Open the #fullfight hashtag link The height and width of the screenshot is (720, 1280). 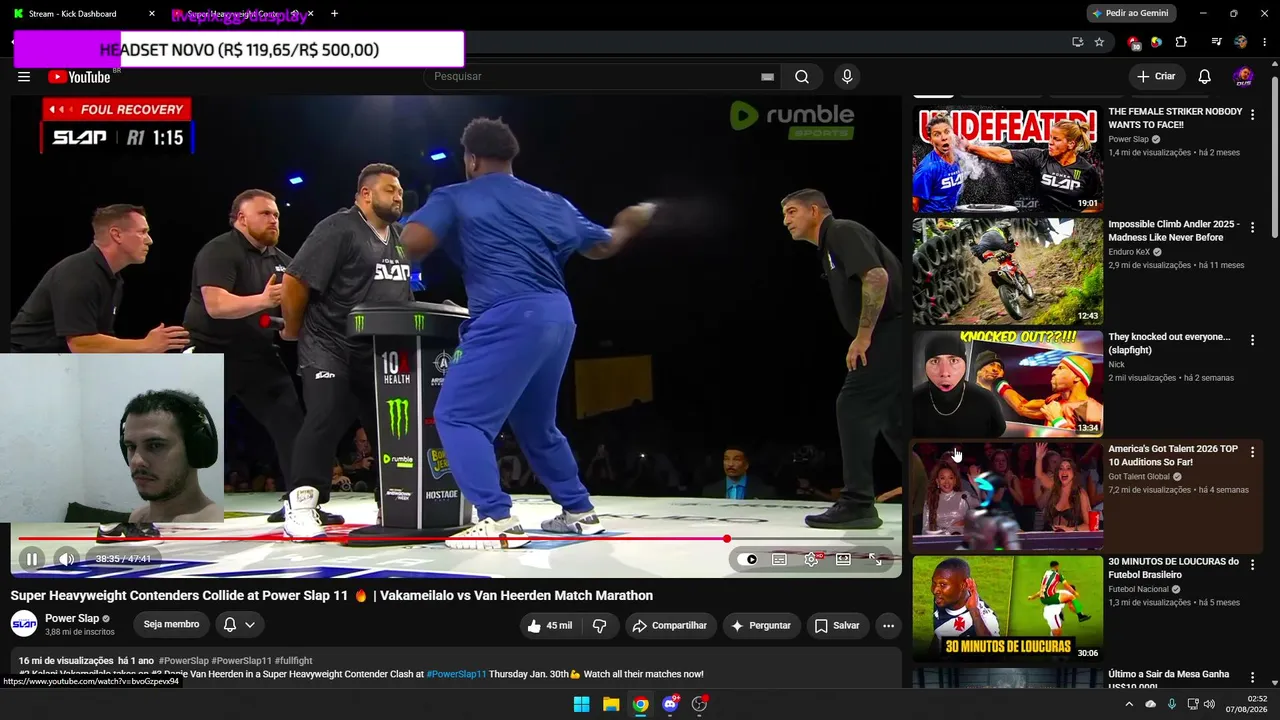pos(294,661)
